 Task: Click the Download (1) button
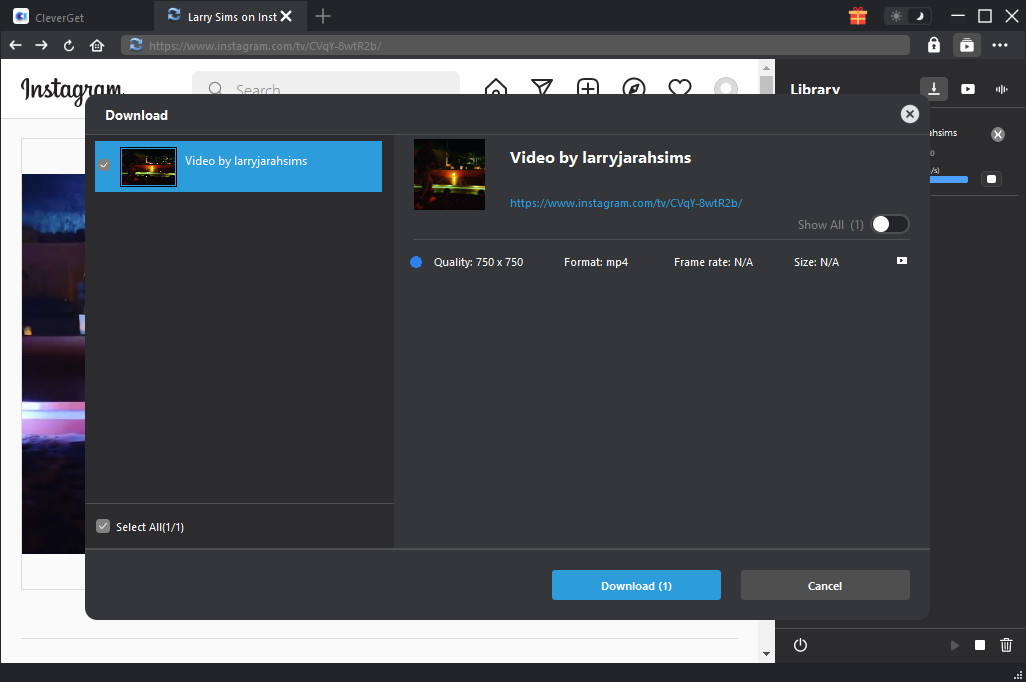point(636,585)
